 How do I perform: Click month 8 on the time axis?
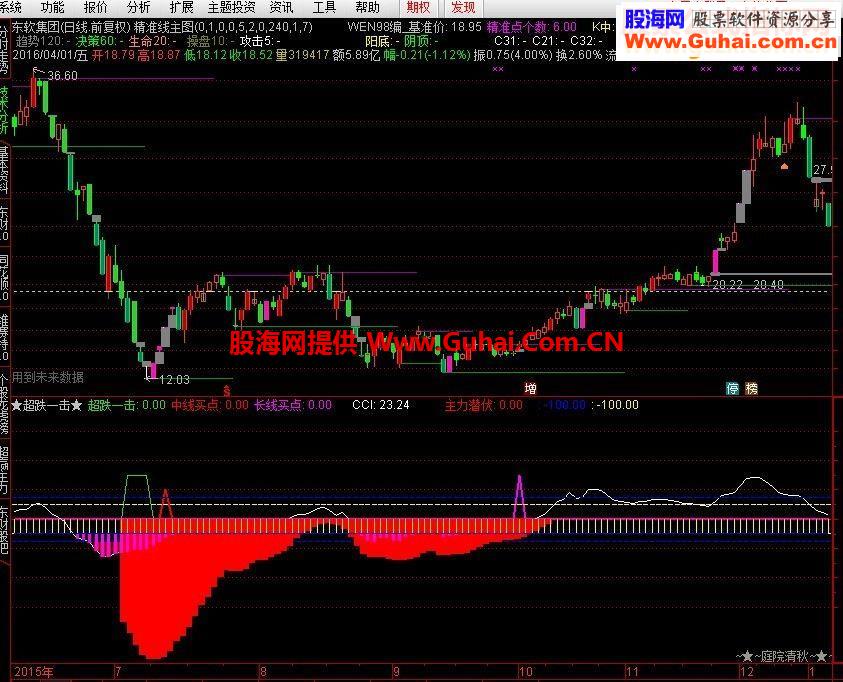coord(263,671)
